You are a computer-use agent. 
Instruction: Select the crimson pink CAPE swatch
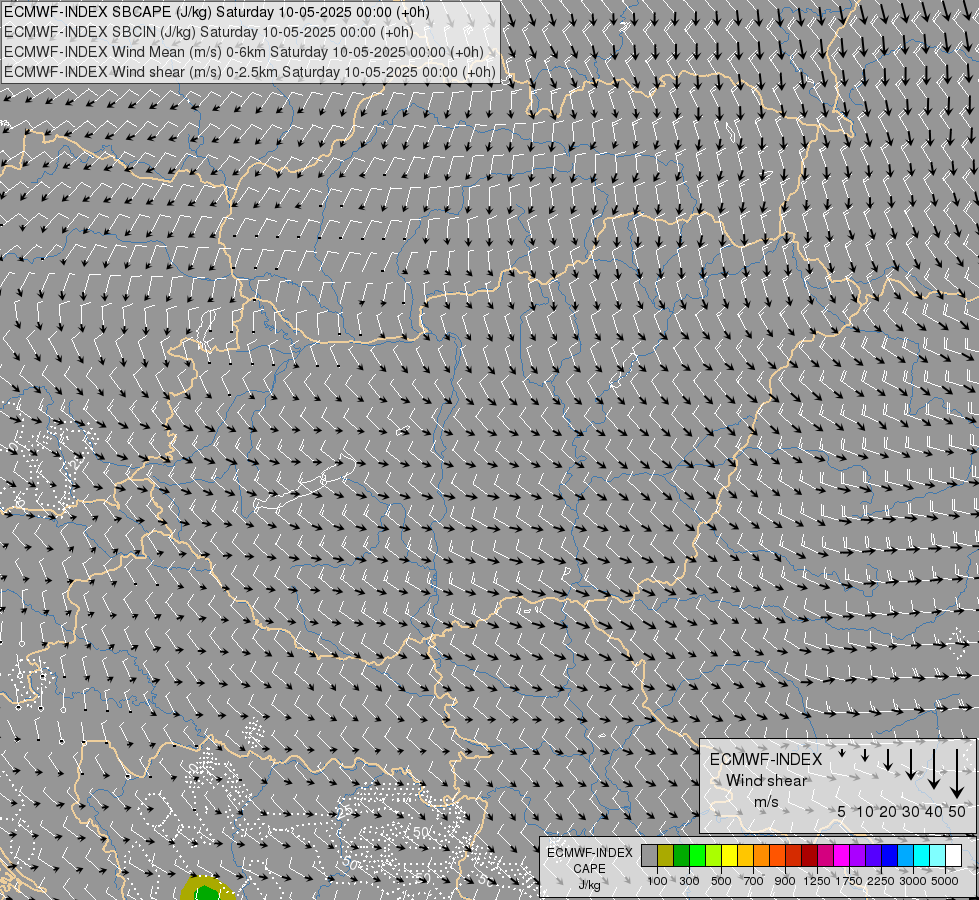tap(825, 855)
